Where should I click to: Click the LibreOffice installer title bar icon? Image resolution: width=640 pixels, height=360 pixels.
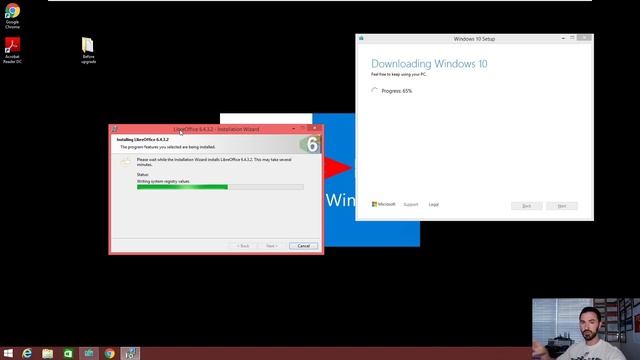[115, 129]
